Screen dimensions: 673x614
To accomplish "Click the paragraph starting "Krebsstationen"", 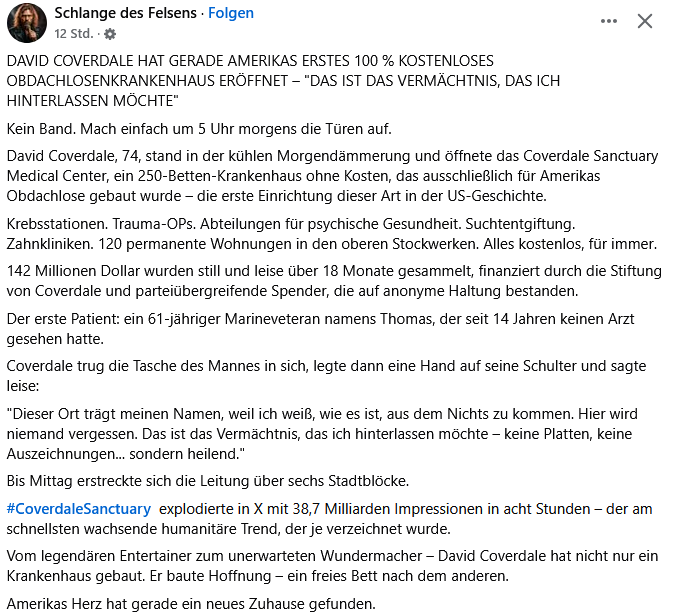I will 330,234.
